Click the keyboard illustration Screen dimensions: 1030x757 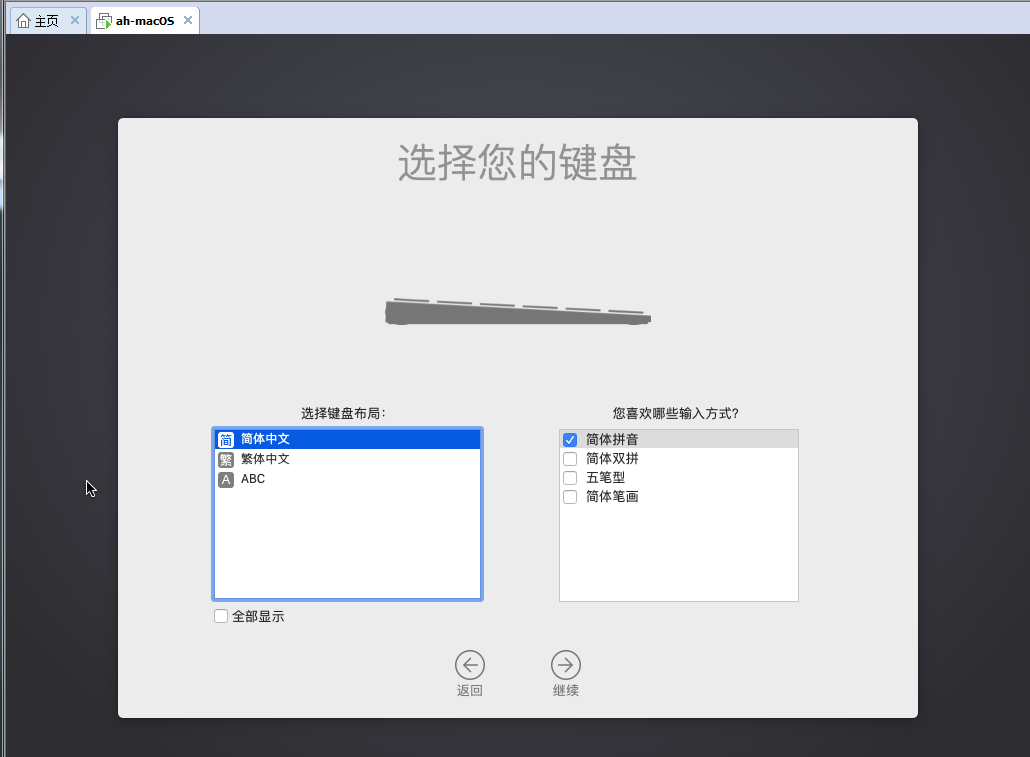click(x=518, y=312)
